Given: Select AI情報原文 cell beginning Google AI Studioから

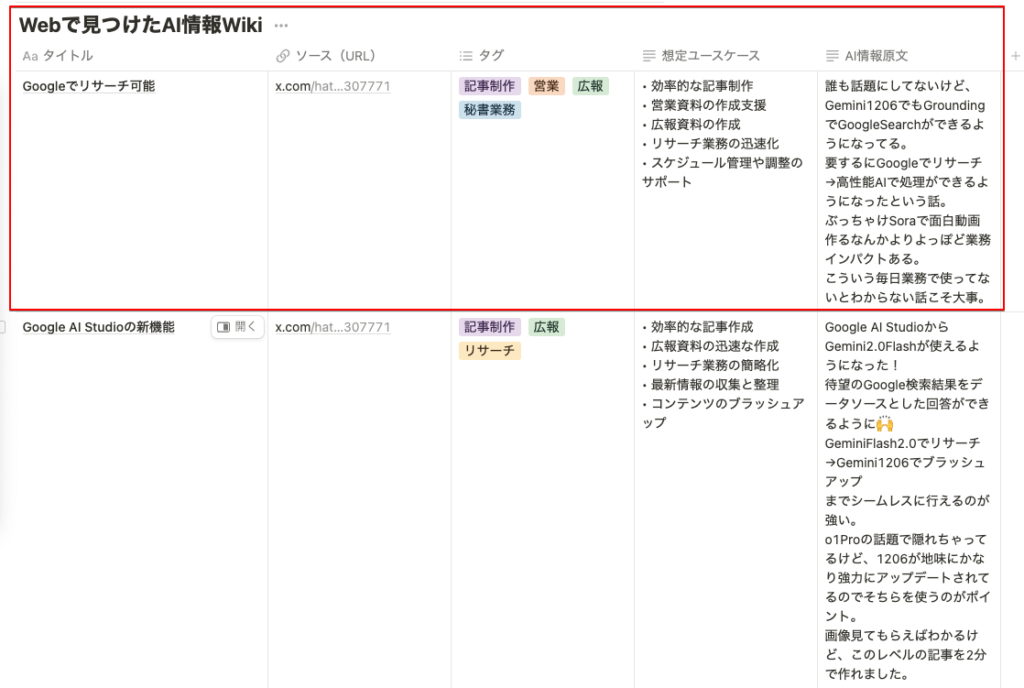Looking at the screenshot, I should click(x=909, y=500).
